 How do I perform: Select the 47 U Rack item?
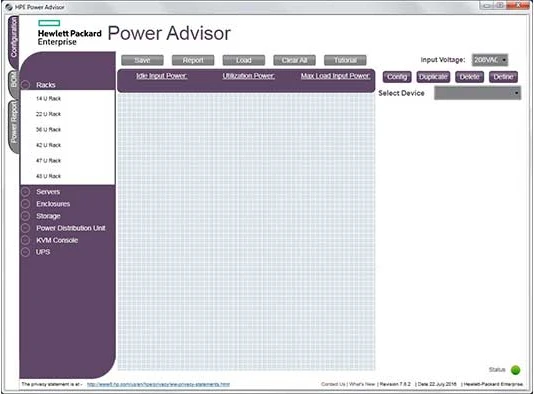pyautogui.click(x=48, y=160)
